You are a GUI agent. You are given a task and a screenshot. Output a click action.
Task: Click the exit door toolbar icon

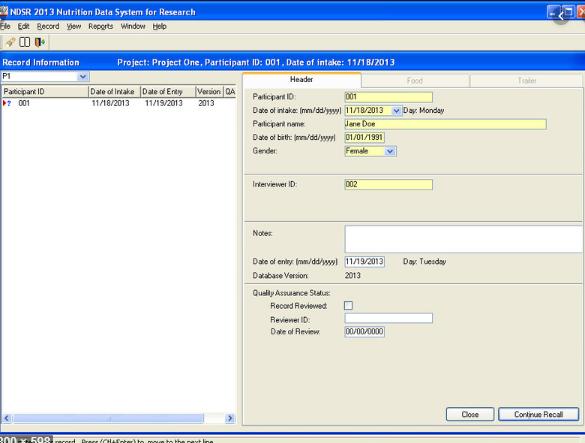pyautogui.click(x=40, y=42)
